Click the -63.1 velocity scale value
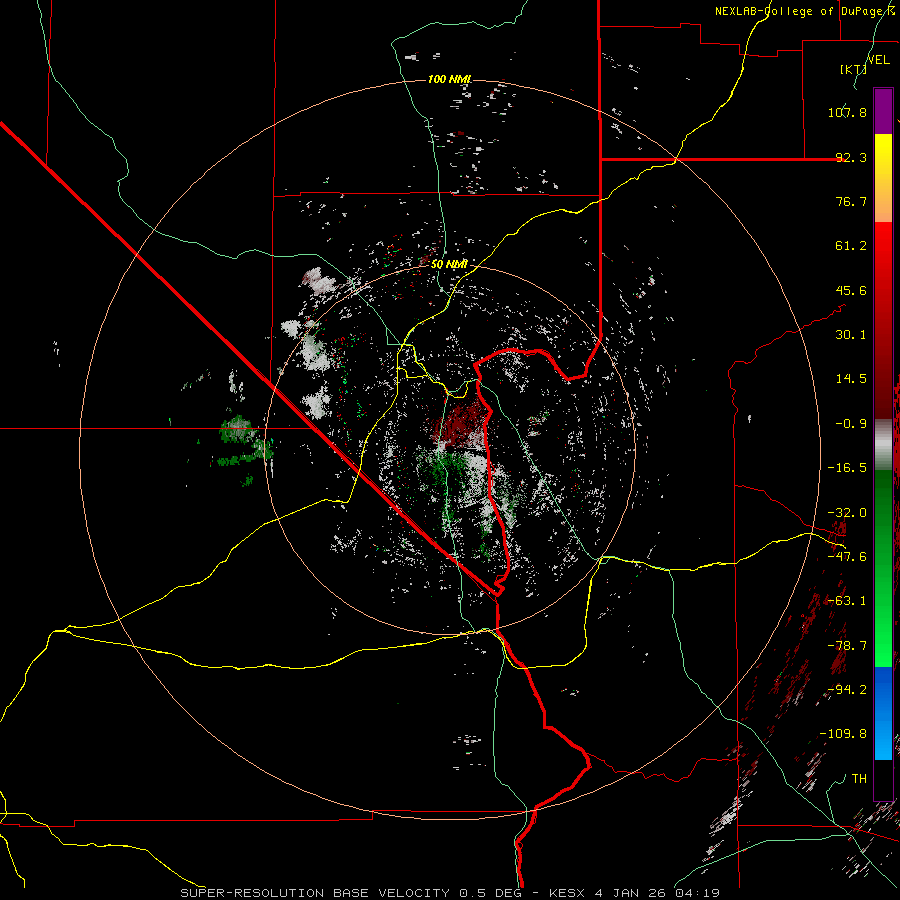Image resolution: width=900 pixels, height=900 pixels. pyautogui.click(x=847, y=601)
